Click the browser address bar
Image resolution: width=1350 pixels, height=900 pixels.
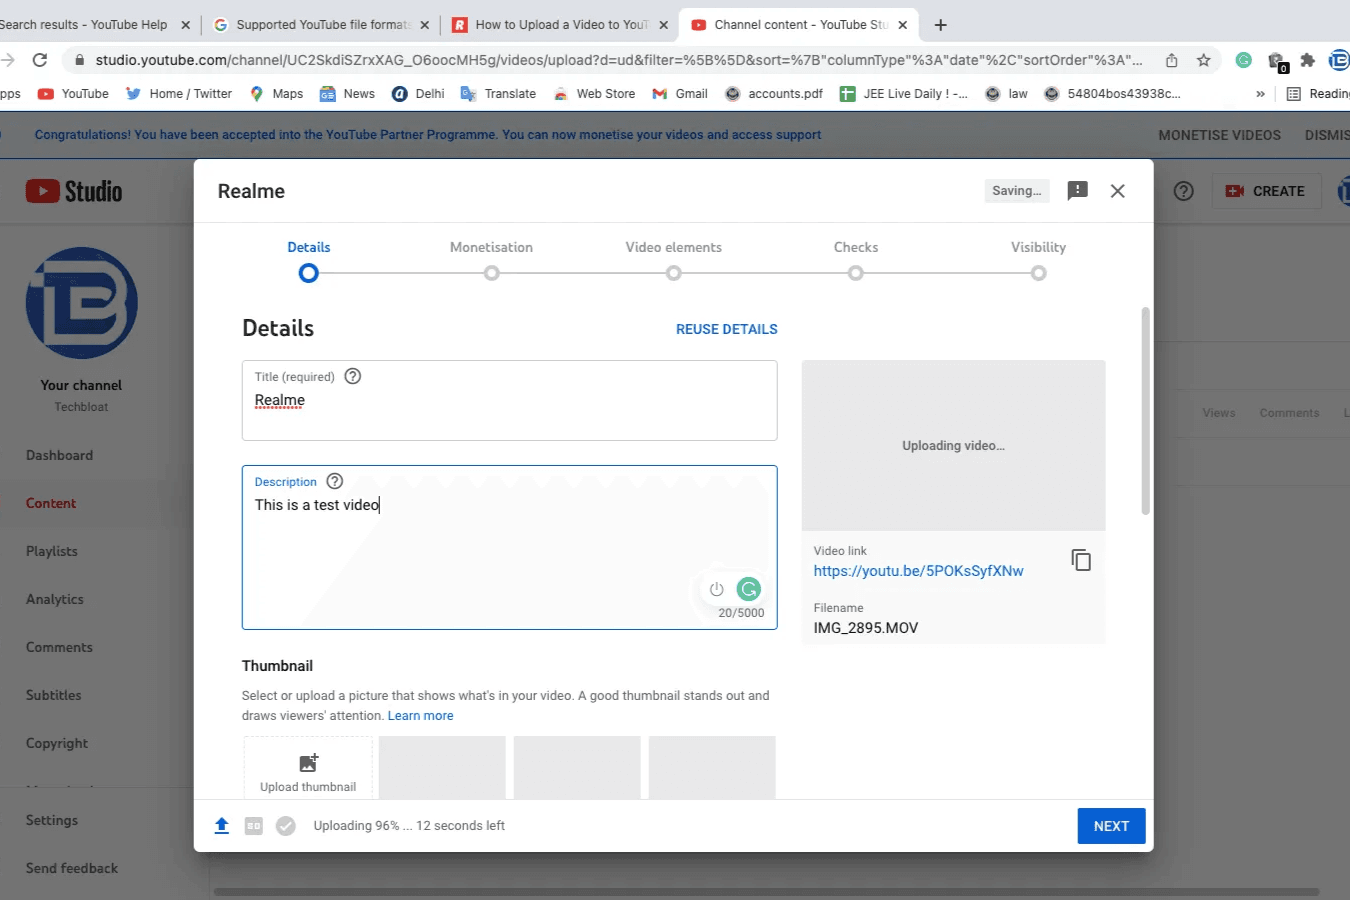coord(618,60)
